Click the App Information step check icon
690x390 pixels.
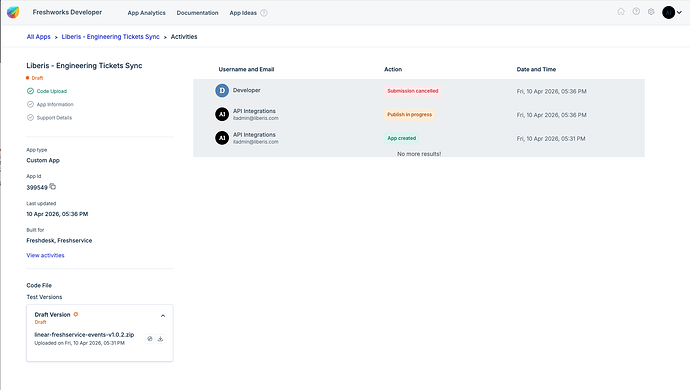(x=30, y=104)
